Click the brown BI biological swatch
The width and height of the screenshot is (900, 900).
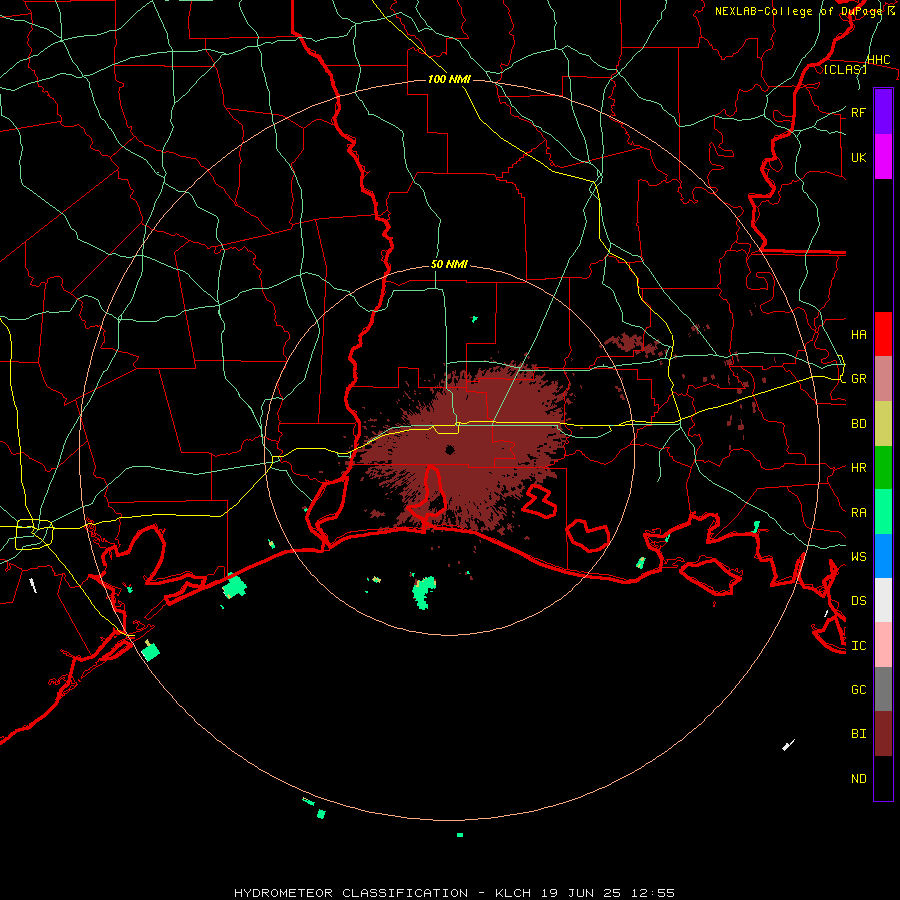(x=883, y=734)
